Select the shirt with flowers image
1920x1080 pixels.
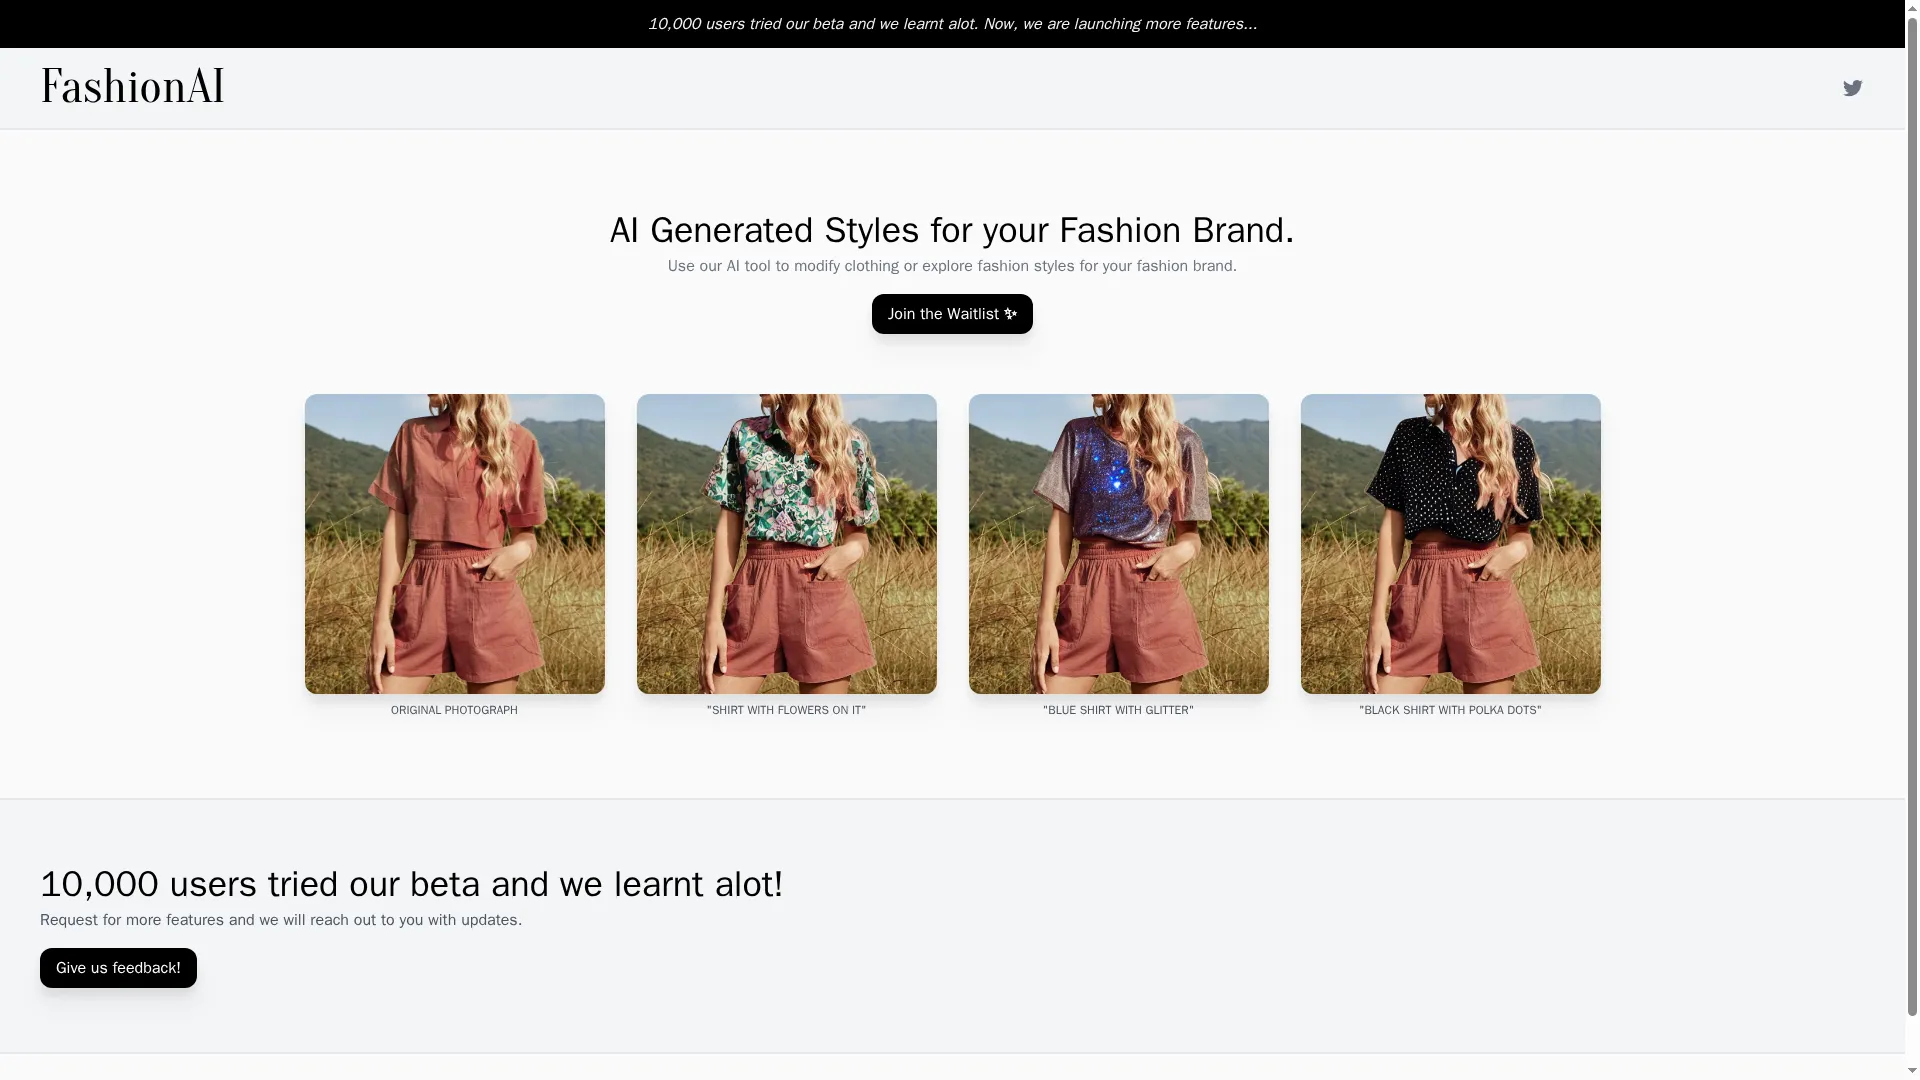click(x=786, y=544)
